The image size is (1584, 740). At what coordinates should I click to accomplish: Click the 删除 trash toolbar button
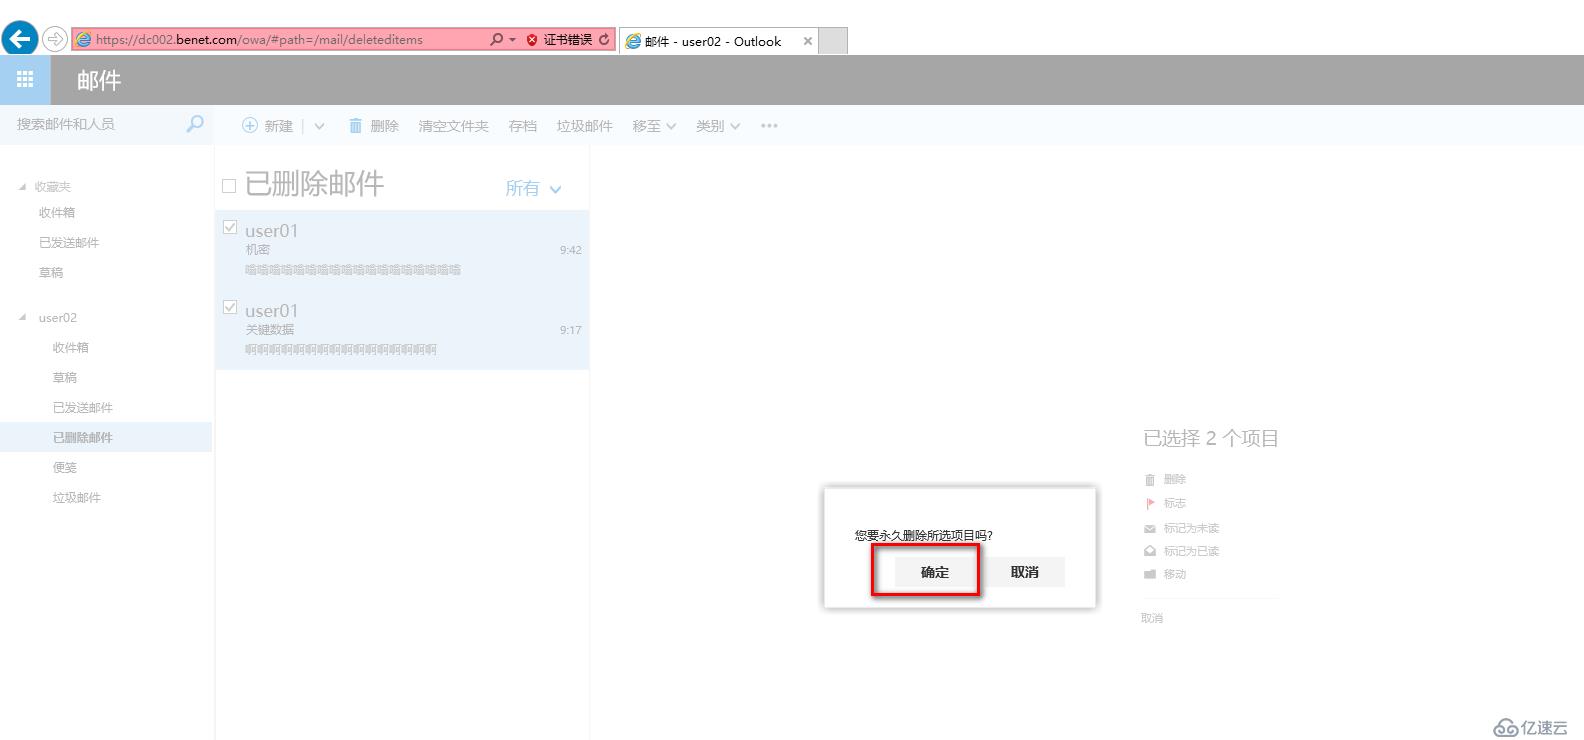tap(373, 126)
